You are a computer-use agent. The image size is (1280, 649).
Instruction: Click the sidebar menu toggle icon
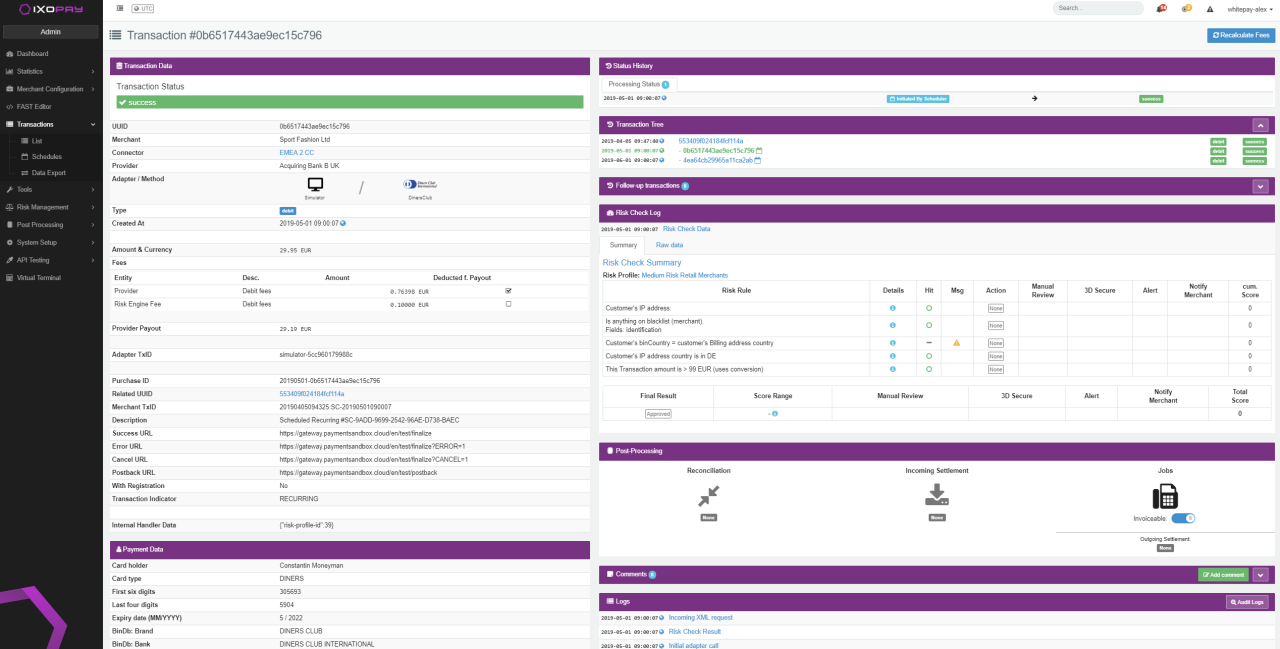pos(120,8)
